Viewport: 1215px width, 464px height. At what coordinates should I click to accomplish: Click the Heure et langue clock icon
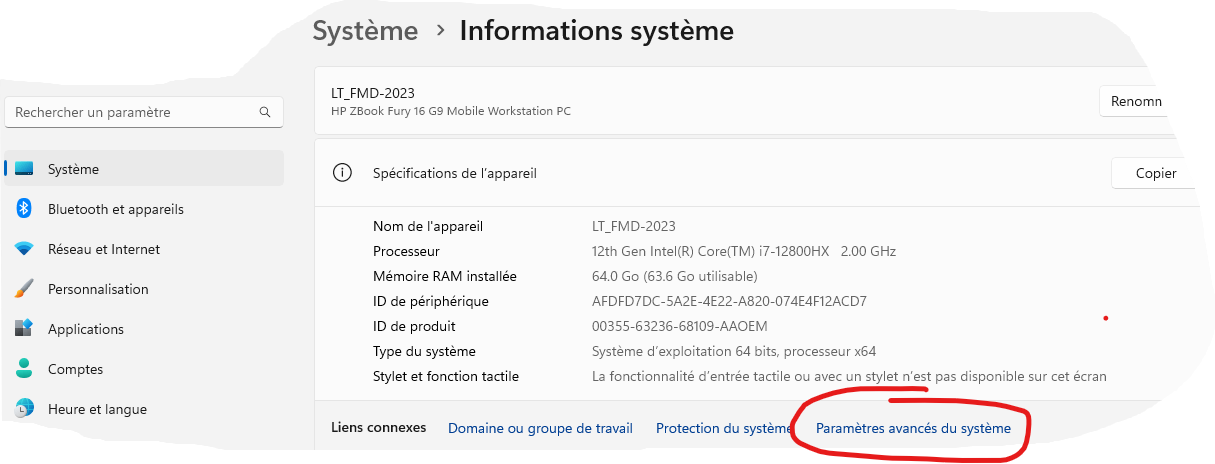click(x=25, y=409)
